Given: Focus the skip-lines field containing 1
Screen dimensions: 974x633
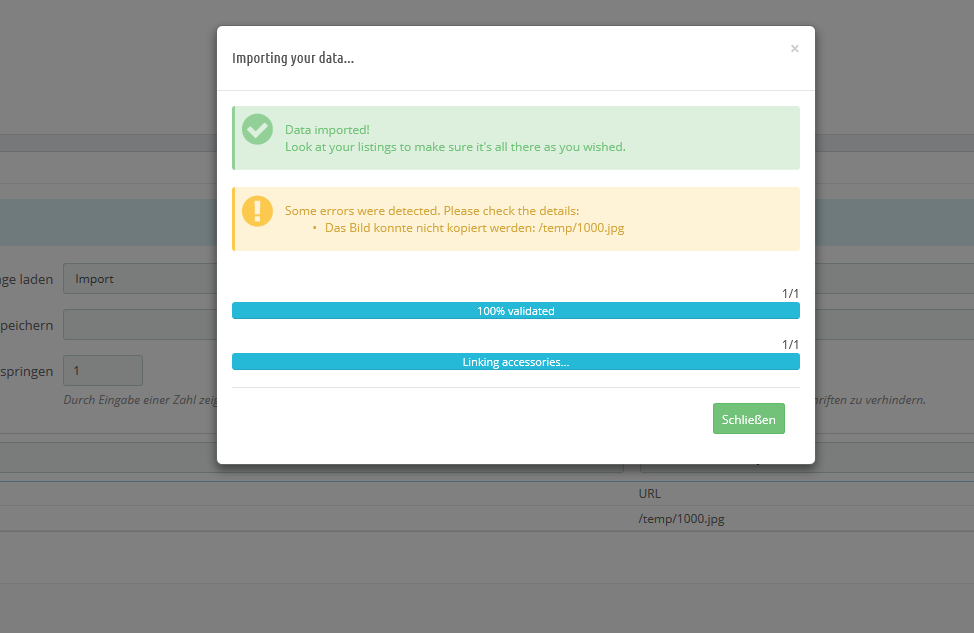Looking at the screenshot, I should click(x=103, y=370).
